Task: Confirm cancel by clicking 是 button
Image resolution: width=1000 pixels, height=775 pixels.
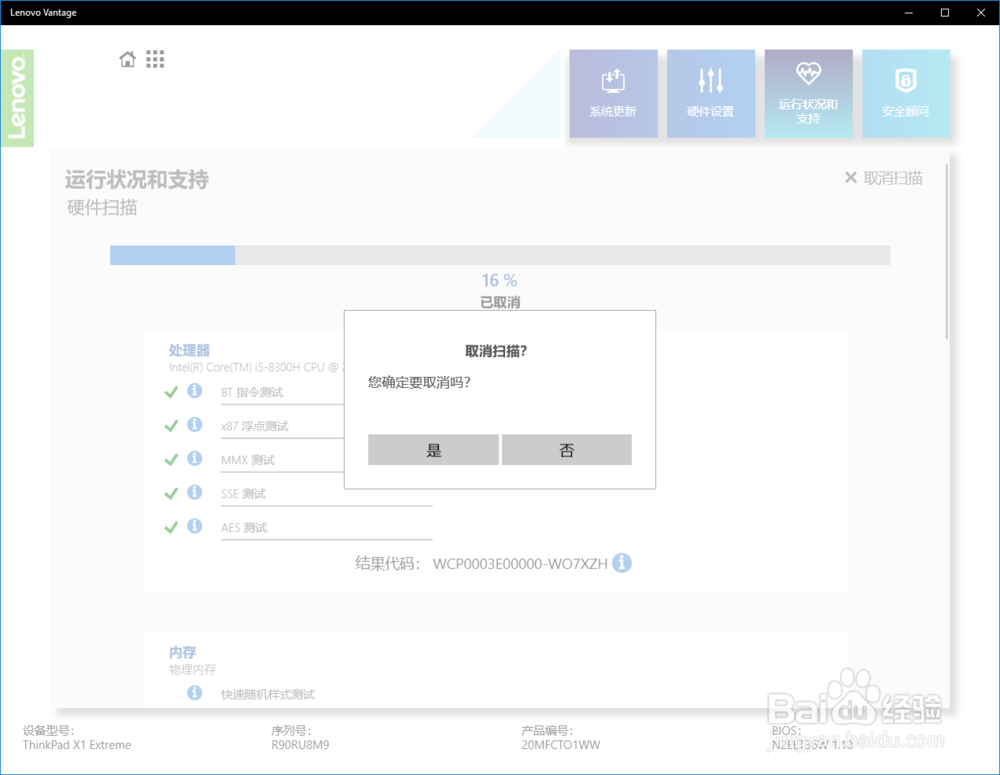Action: click(433, 450)
